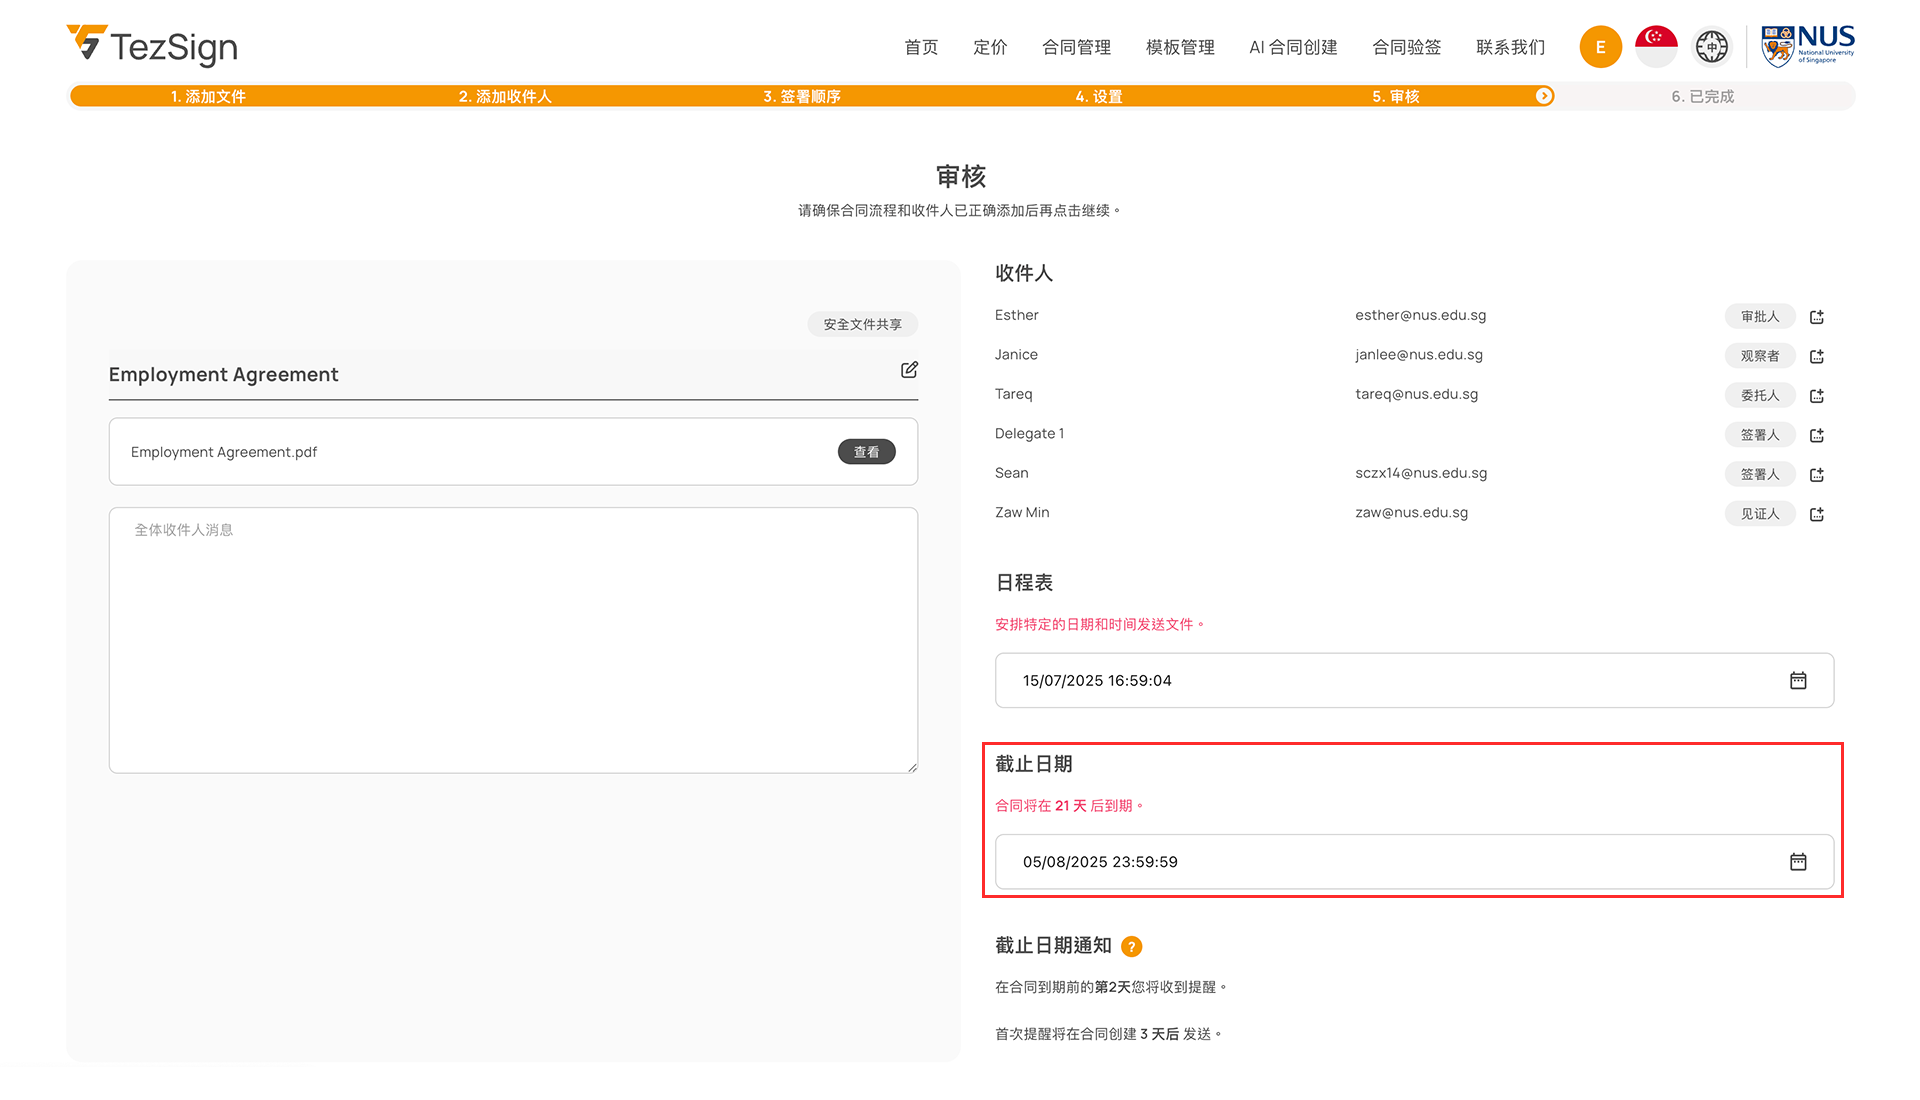Click the TezSign logo
The height and width of the screenshot is (1100, 1920).
coord(152,46)
